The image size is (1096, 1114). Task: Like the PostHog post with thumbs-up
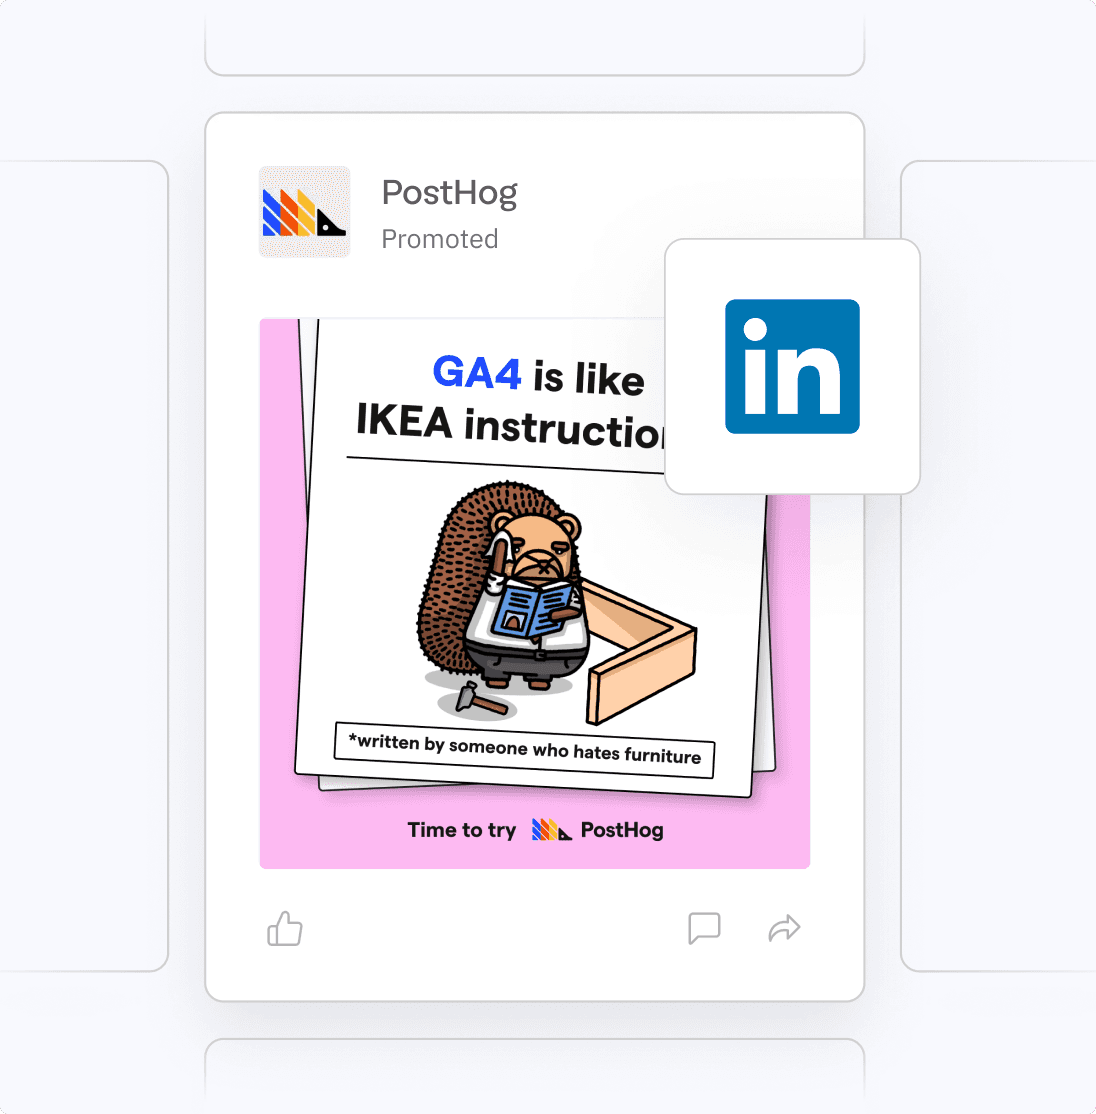(285, 928)
